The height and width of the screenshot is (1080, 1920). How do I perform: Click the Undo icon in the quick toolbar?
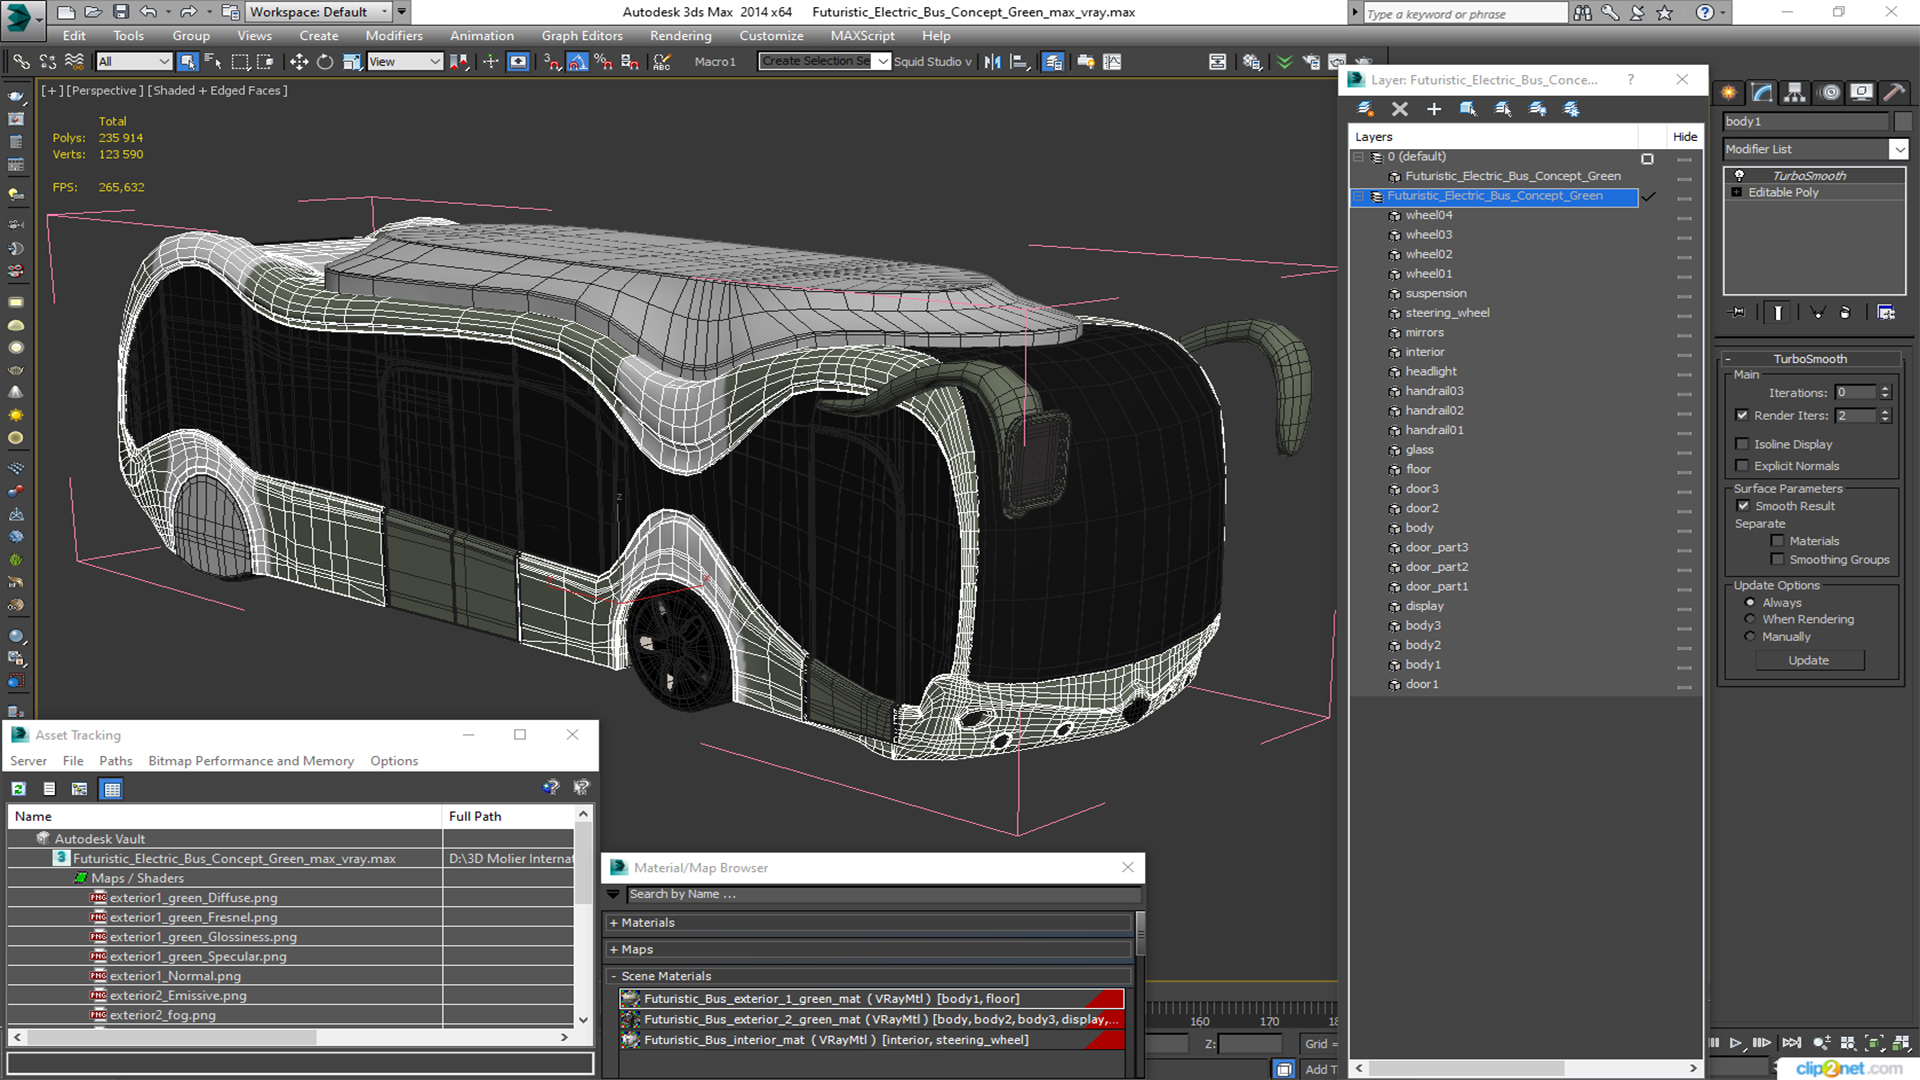coord(148,12)
